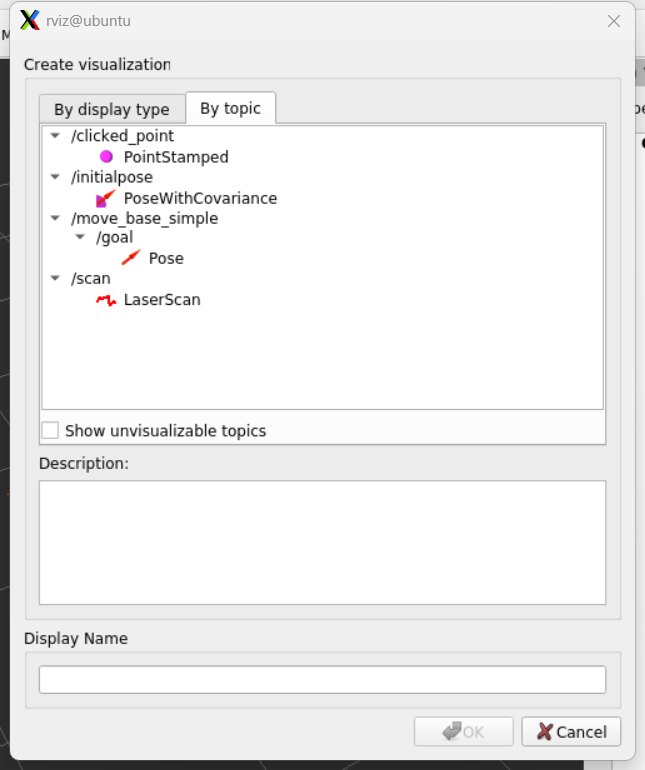Image resolution: width=645 pixels, height=770 pixels.
Task: Select the /scan topic name
Action: tap(91, 279)
